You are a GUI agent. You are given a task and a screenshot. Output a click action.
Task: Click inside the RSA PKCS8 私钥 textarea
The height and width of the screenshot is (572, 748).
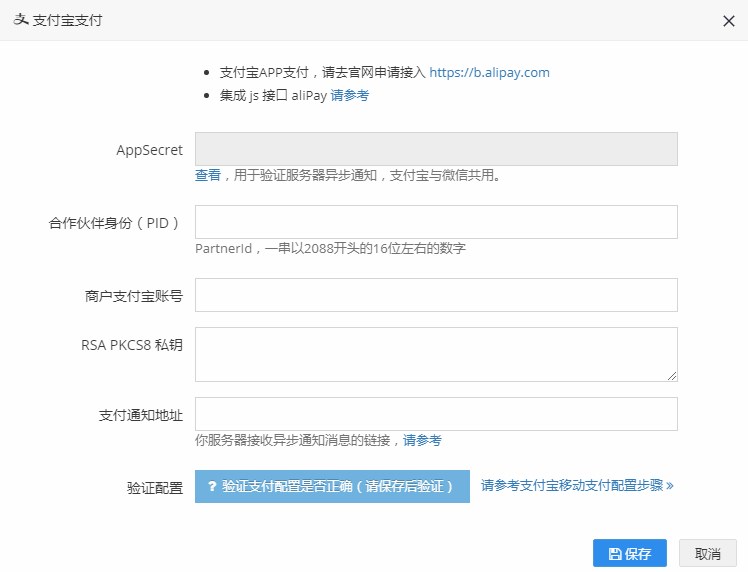(x=436, y=354)
